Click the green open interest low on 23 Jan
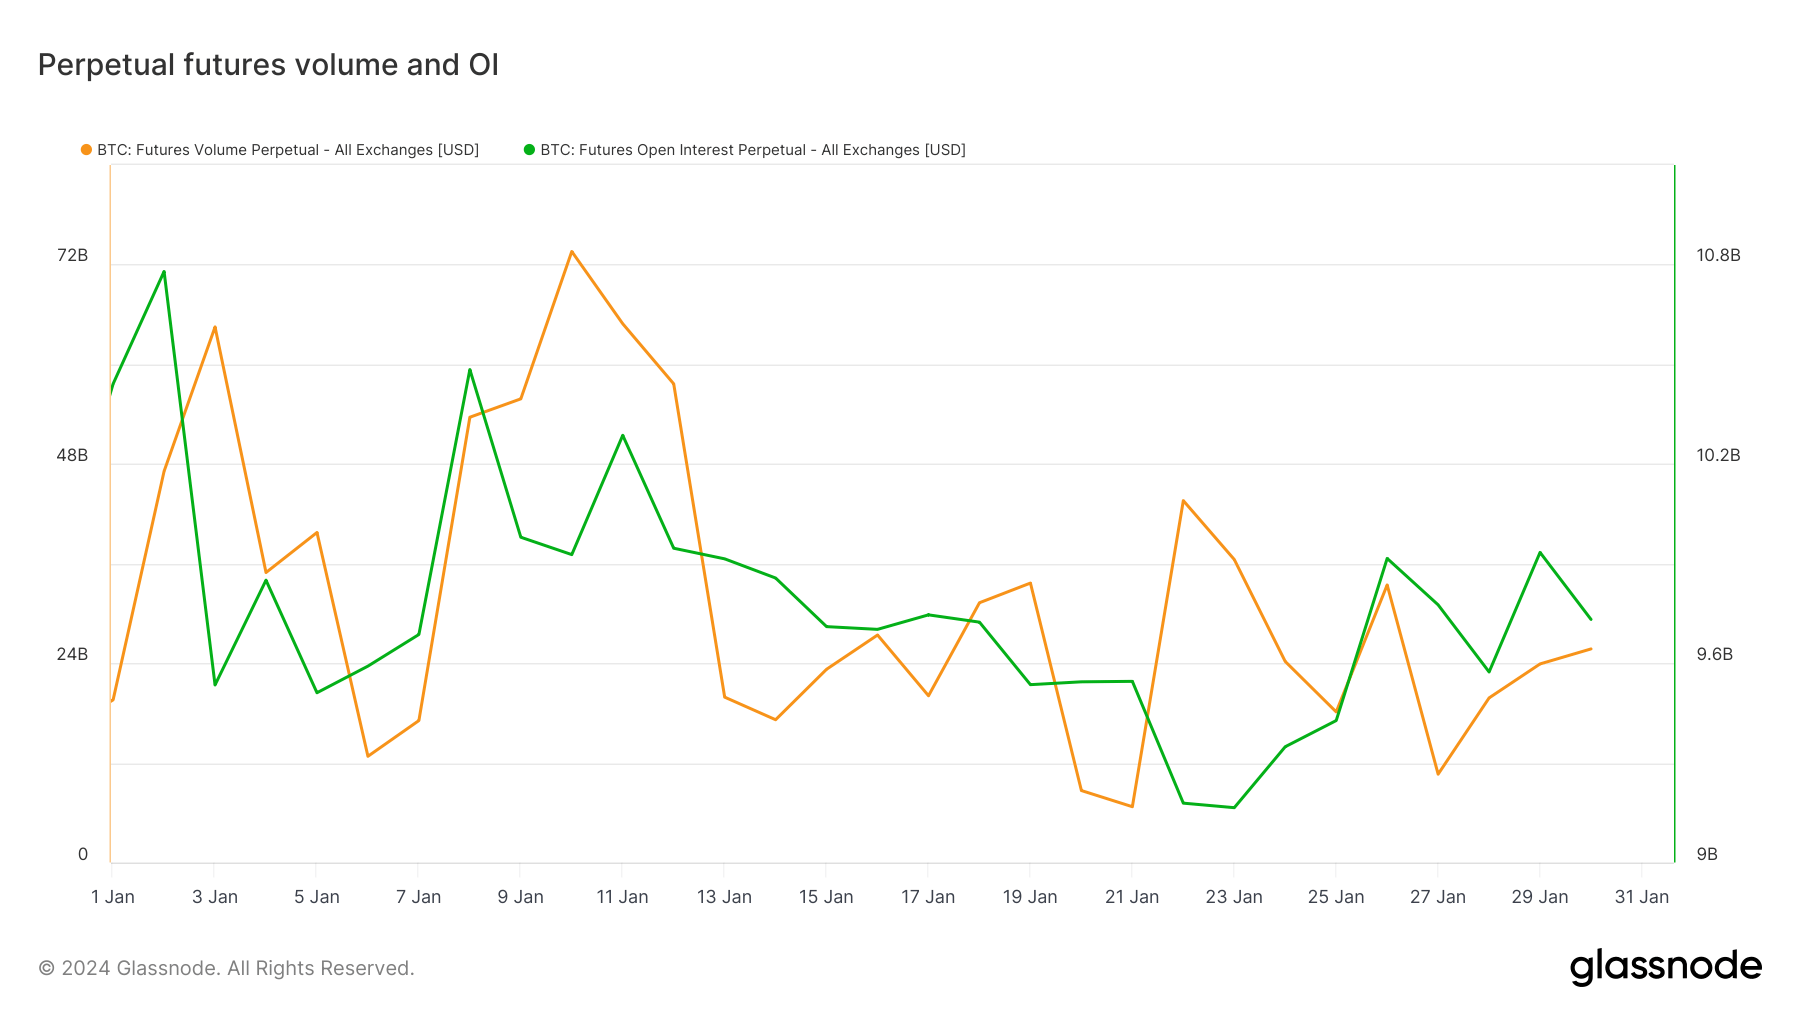The width and height of the screenshot is (1800, 1013). click(x=1234, y=807)
